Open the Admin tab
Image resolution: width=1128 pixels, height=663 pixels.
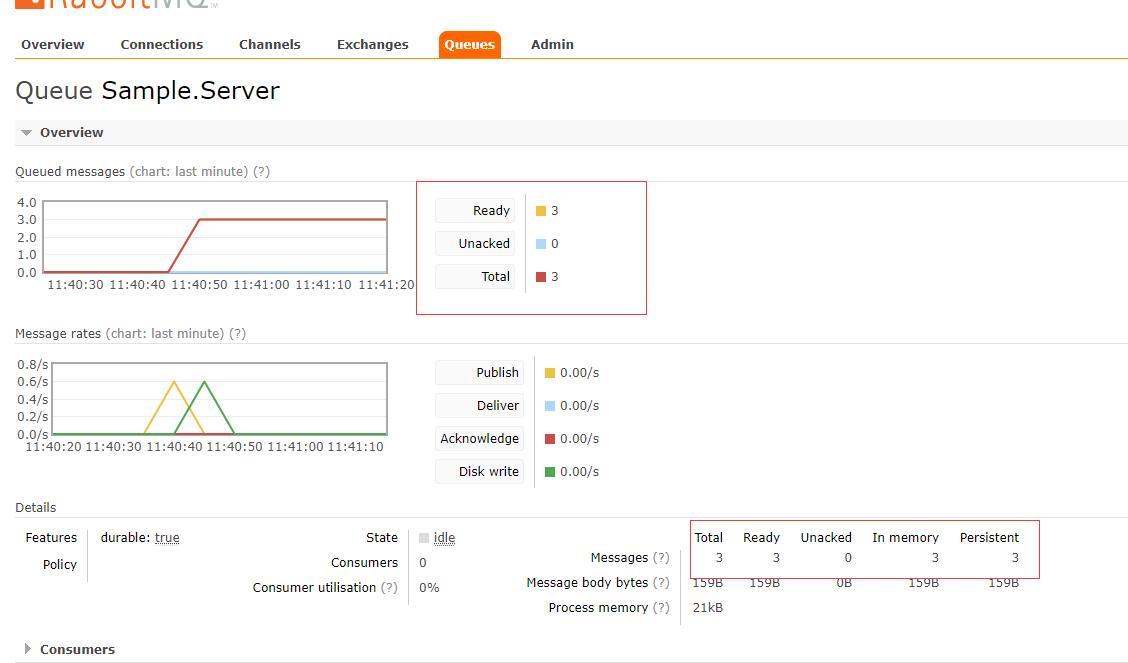552,45
